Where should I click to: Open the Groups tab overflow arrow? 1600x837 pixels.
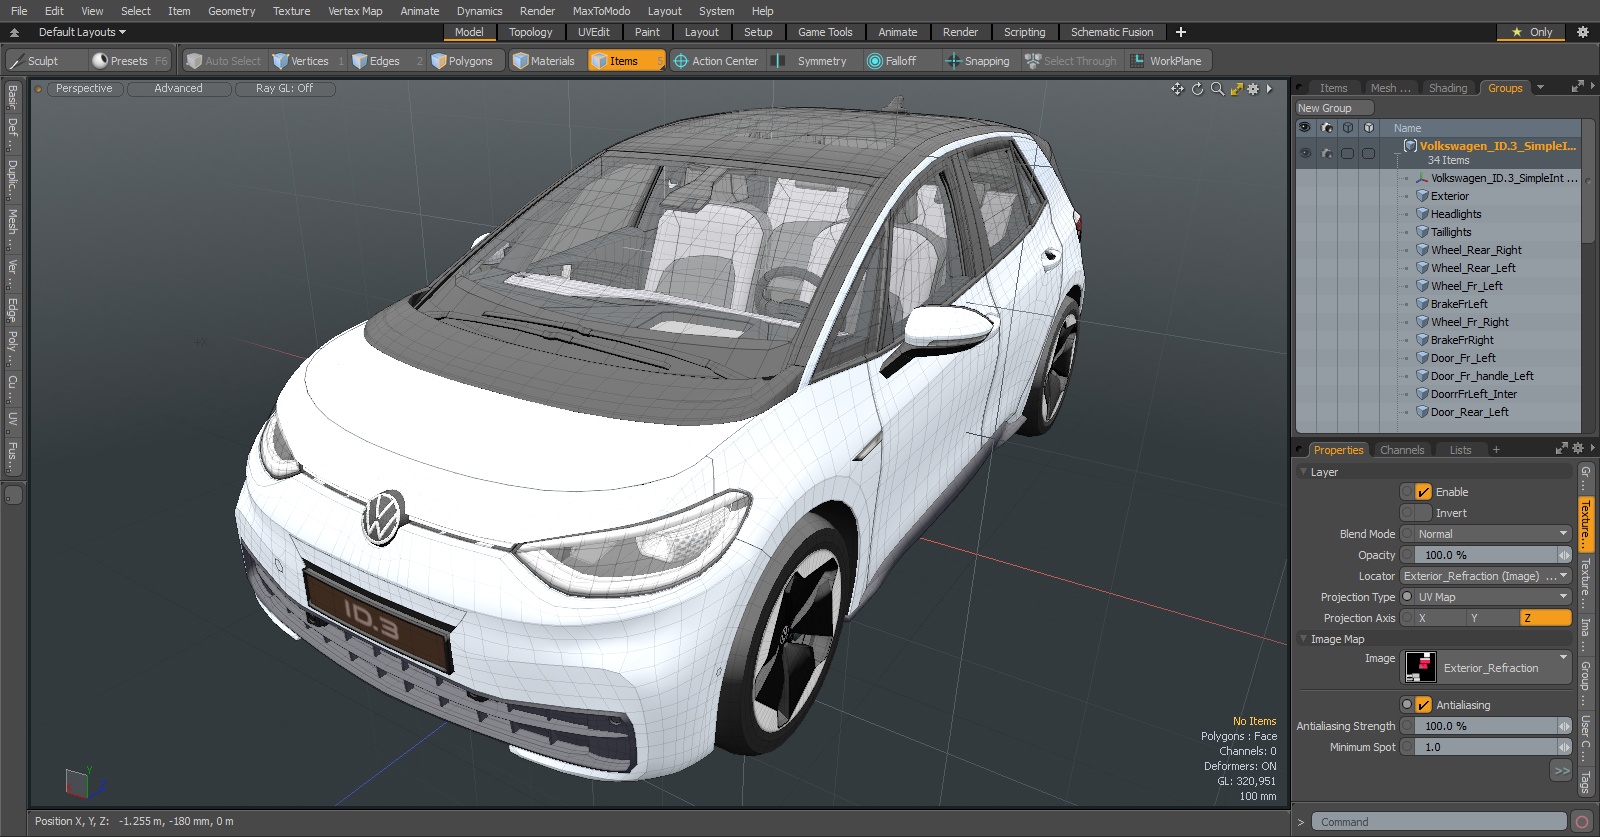click(x=1540, y=88)
